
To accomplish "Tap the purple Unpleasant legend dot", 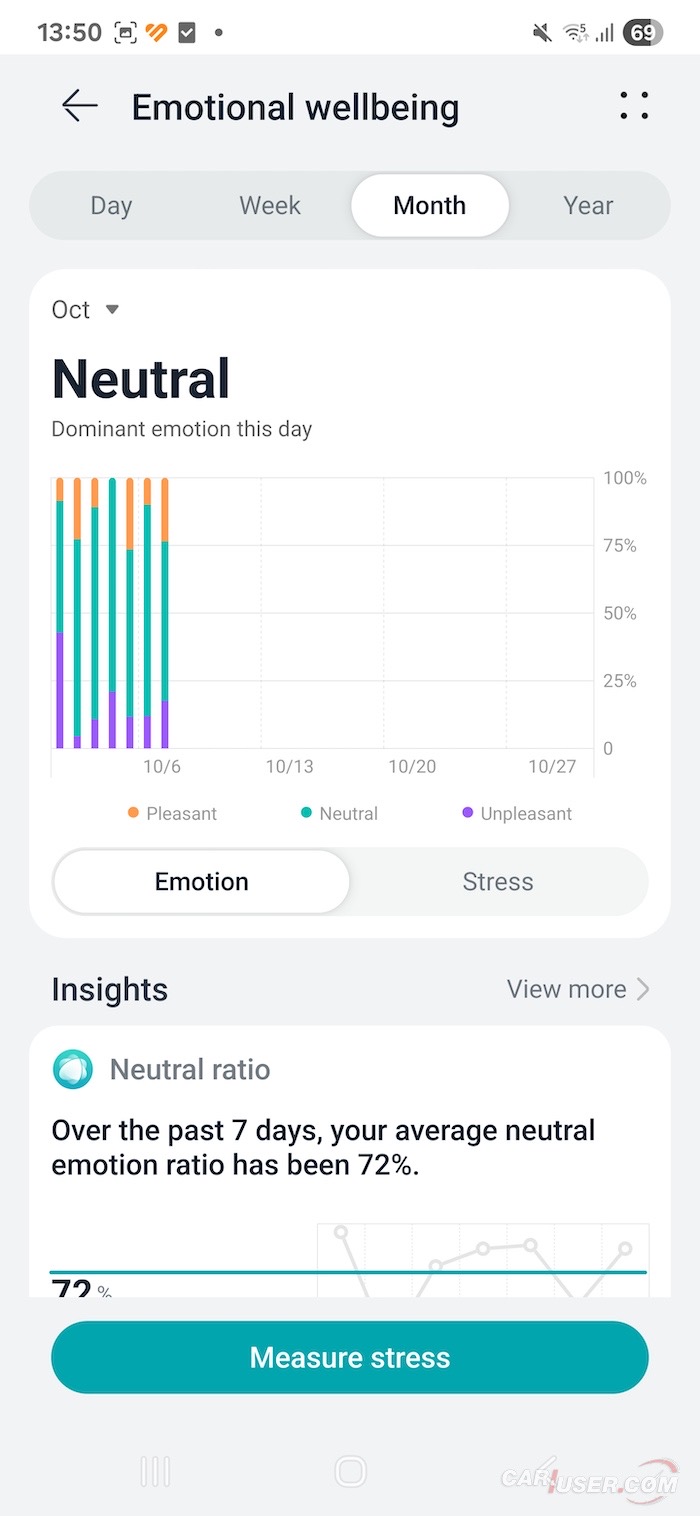I will pyautogui.click(x=467, y=813).
